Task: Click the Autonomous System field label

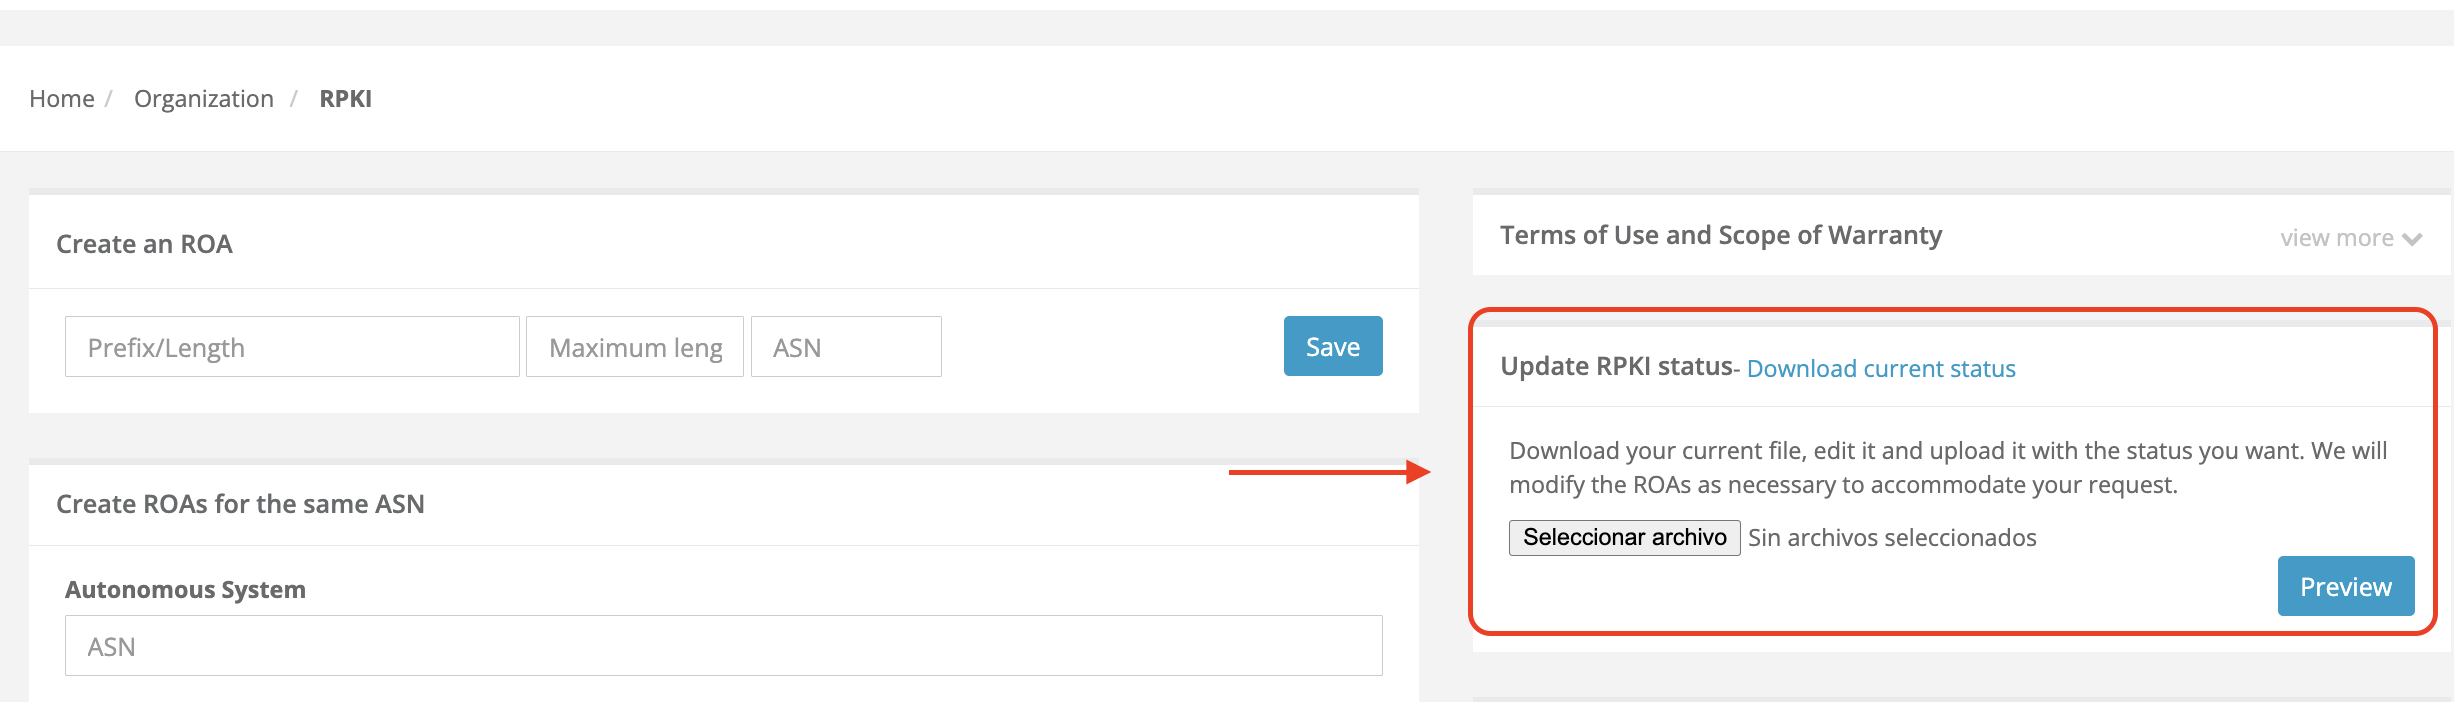Action: coord(185,590)
